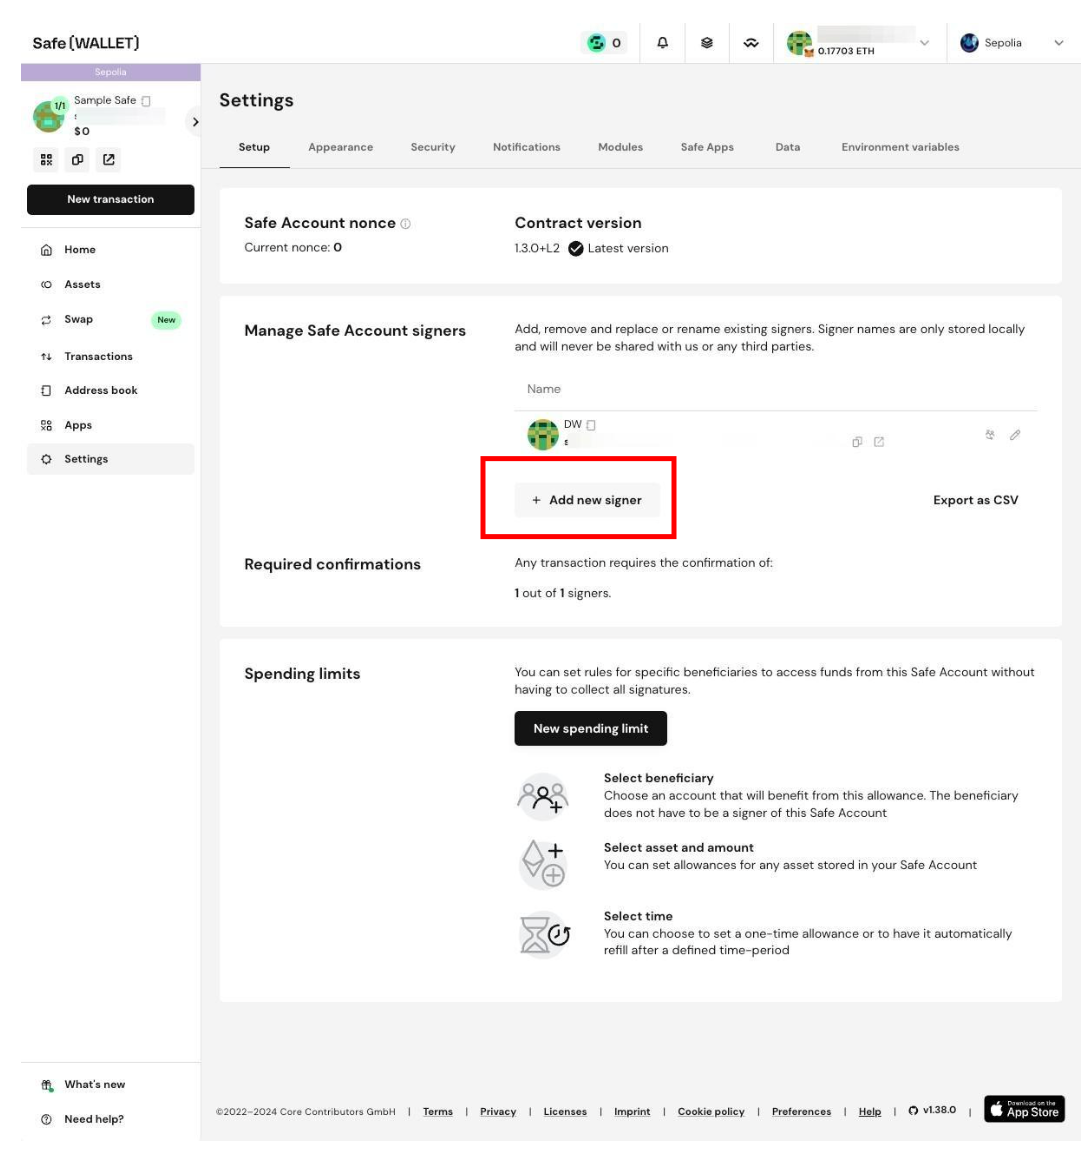Click the New transaction button
The image size is (1084, 1152).
(110, 199)
